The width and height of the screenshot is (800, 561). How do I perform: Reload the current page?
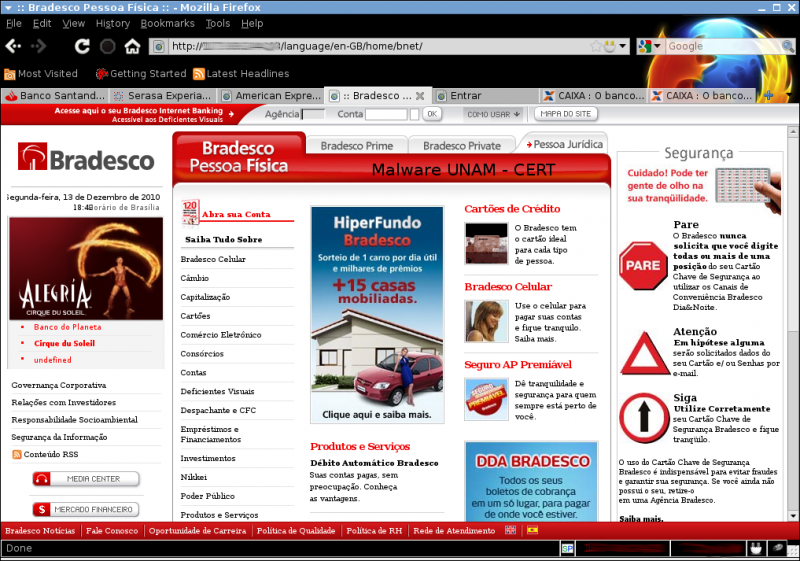pos(82,46)
